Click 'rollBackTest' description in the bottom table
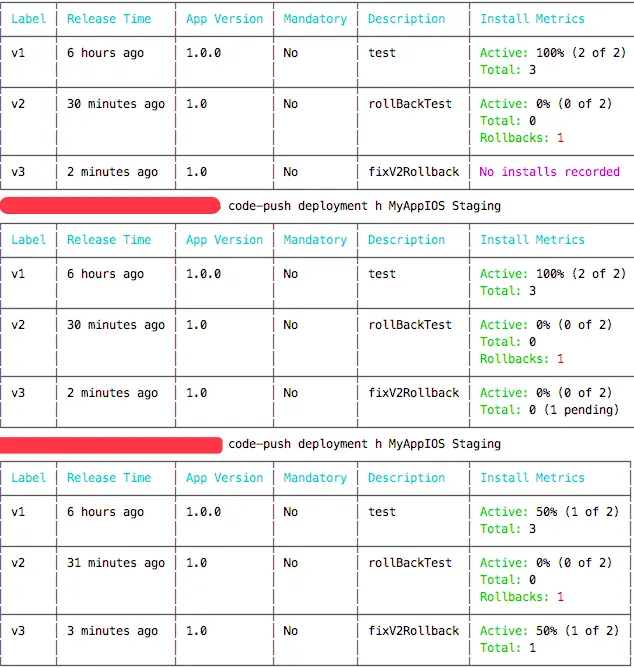 pyautogui.click(x=410, y=563)
